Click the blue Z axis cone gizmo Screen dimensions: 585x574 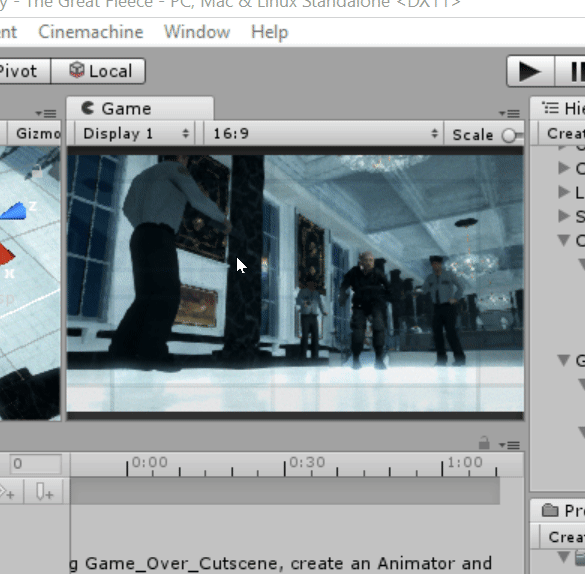click(x=14, y=211)
